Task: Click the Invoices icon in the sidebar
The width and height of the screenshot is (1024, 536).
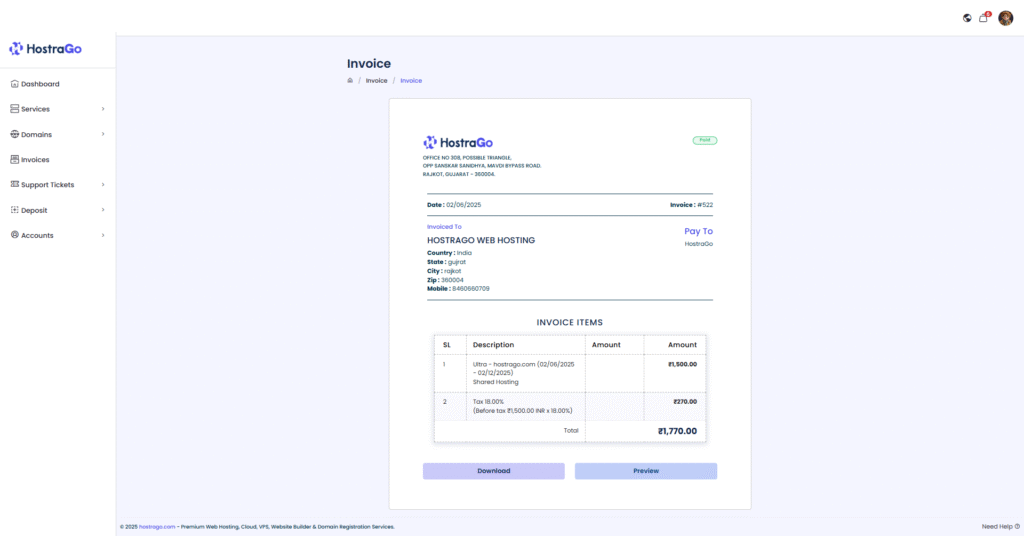Action: [x=14, y=159]
